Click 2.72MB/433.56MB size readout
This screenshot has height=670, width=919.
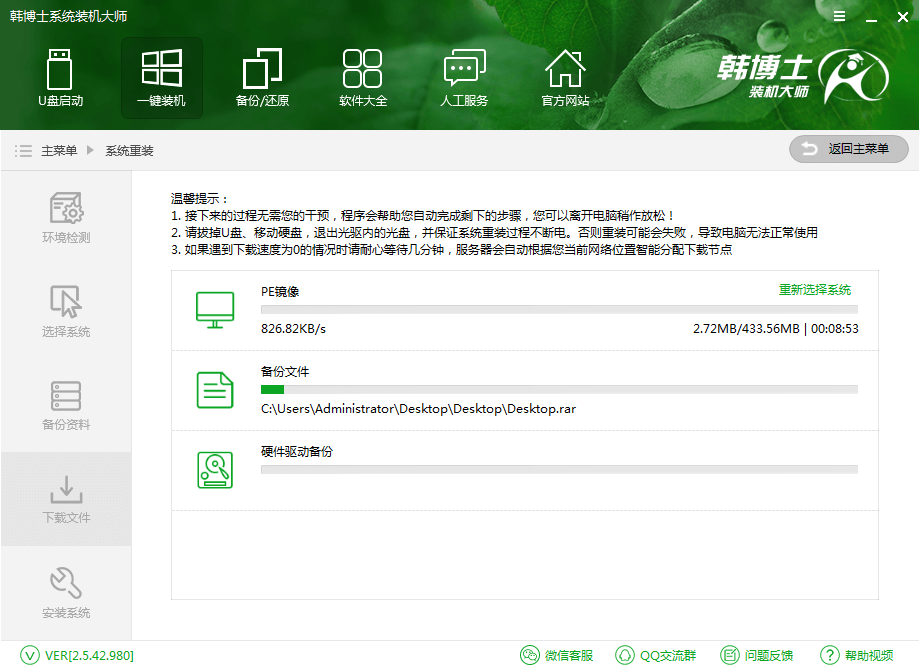746,329
